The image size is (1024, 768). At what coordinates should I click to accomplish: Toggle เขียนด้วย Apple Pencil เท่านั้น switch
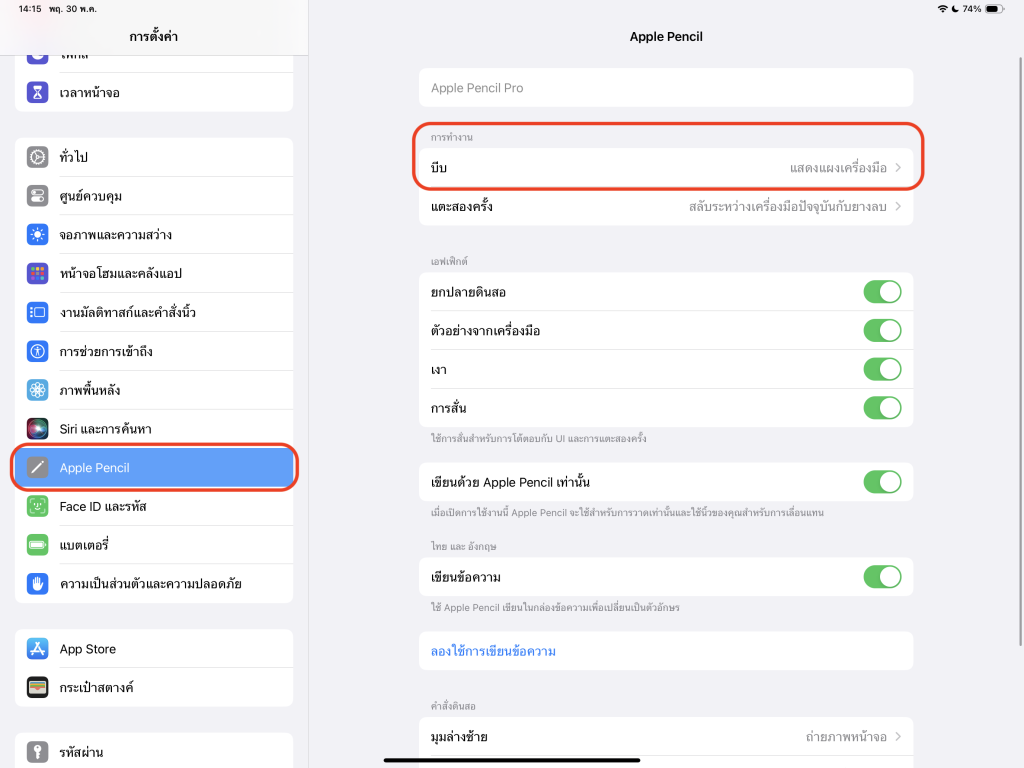(x=882, y=483)
